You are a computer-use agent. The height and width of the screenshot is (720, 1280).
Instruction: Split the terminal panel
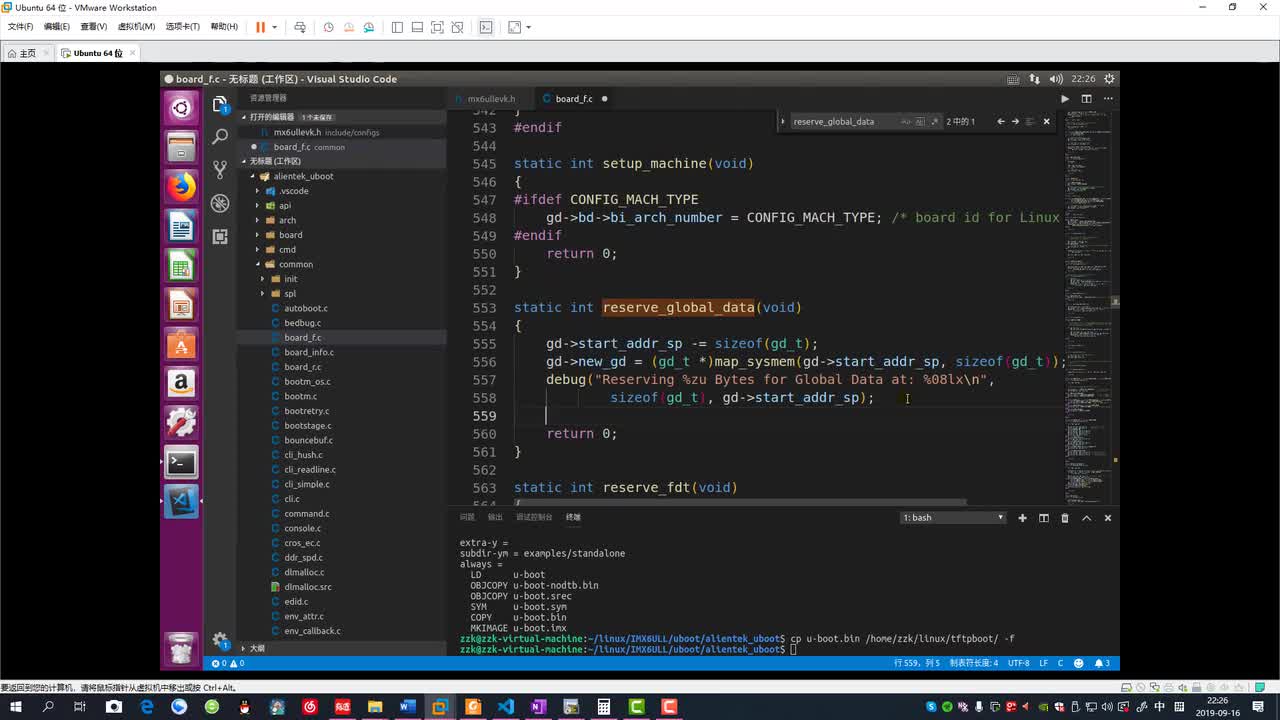click(x=1043, y=518)
